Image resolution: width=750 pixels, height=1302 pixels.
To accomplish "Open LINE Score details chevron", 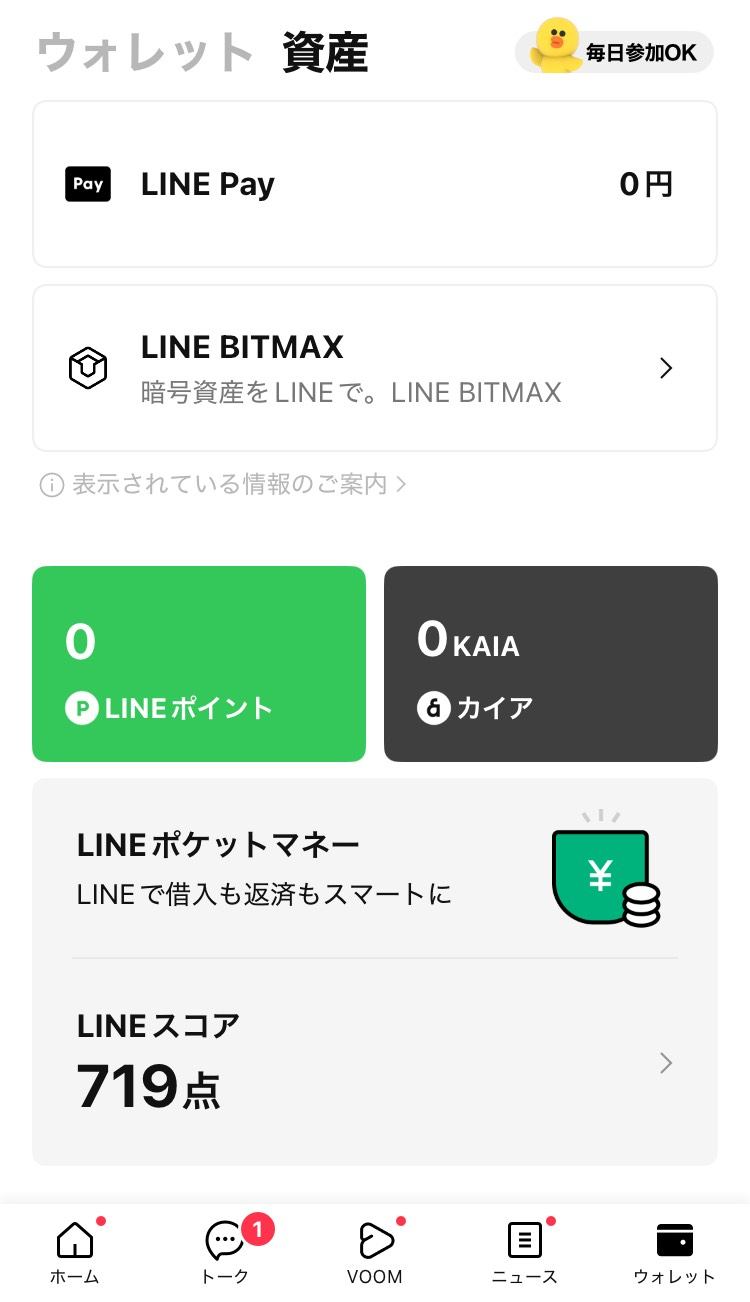I will point(667,1063).
